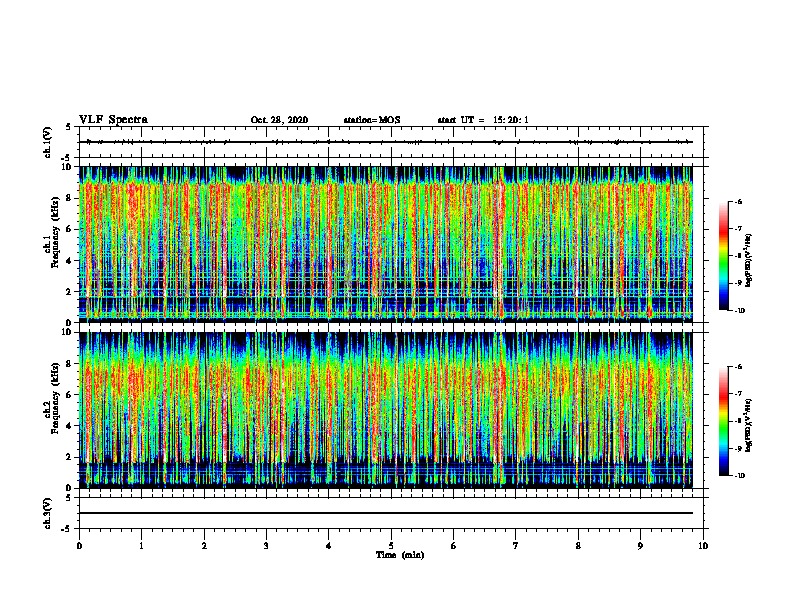
Task: Click the "2" tick on the time axis
Action: click(204, 546)
